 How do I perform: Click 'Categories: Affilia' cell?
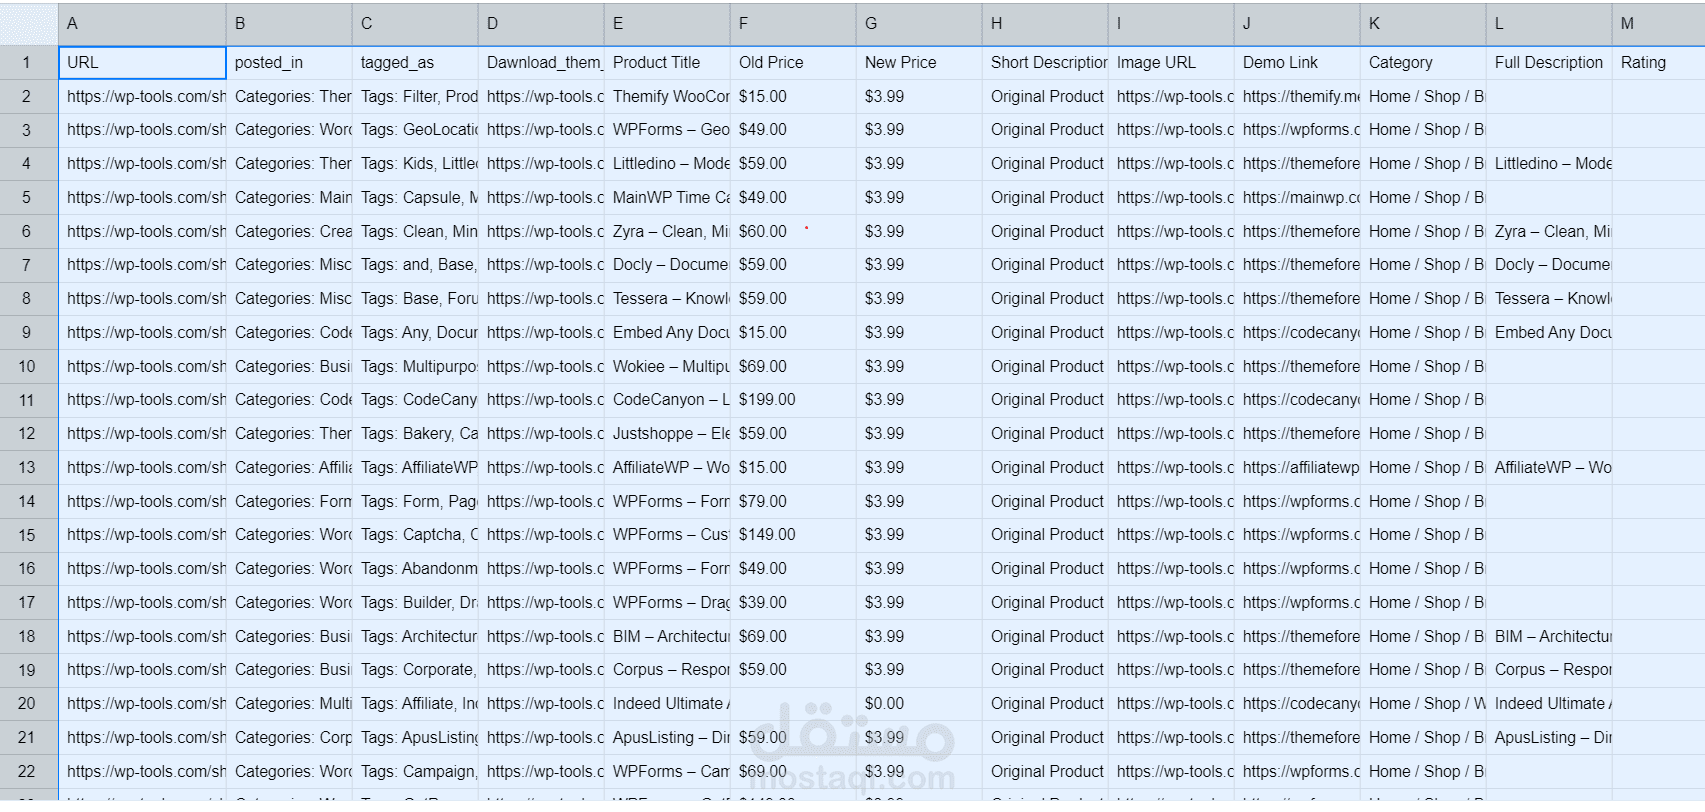click(289, 467)
